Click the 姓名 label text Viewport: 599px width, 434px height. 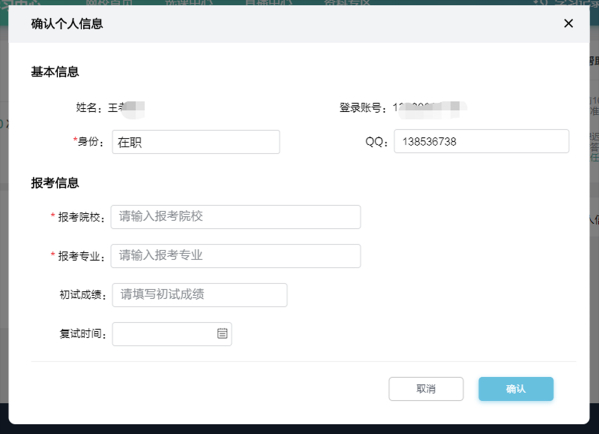pyautogui.click(x=86, y=108)
